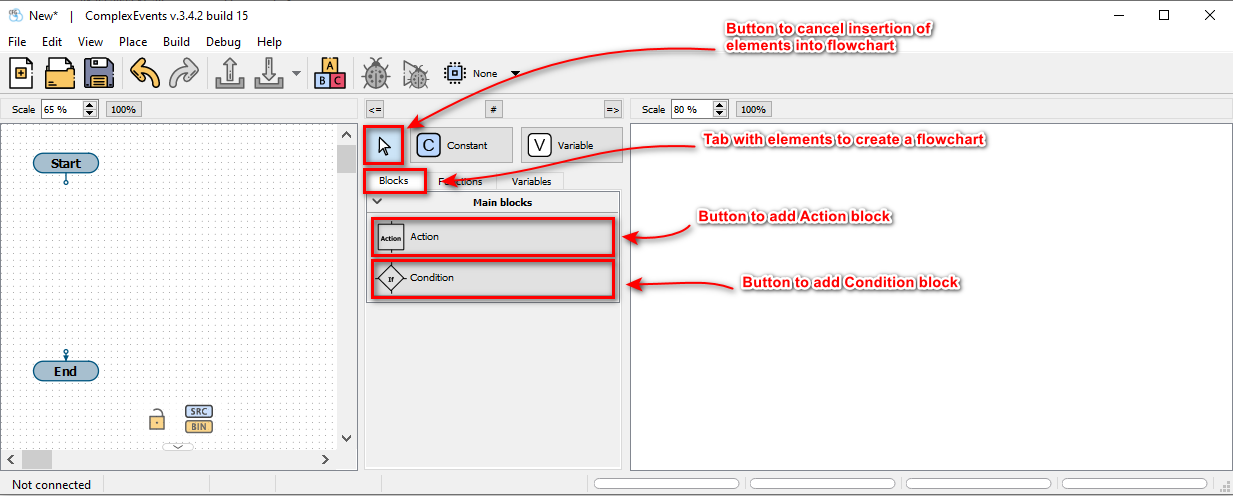
Task: Select the cursor pointer tool
Action: (384, 146)
